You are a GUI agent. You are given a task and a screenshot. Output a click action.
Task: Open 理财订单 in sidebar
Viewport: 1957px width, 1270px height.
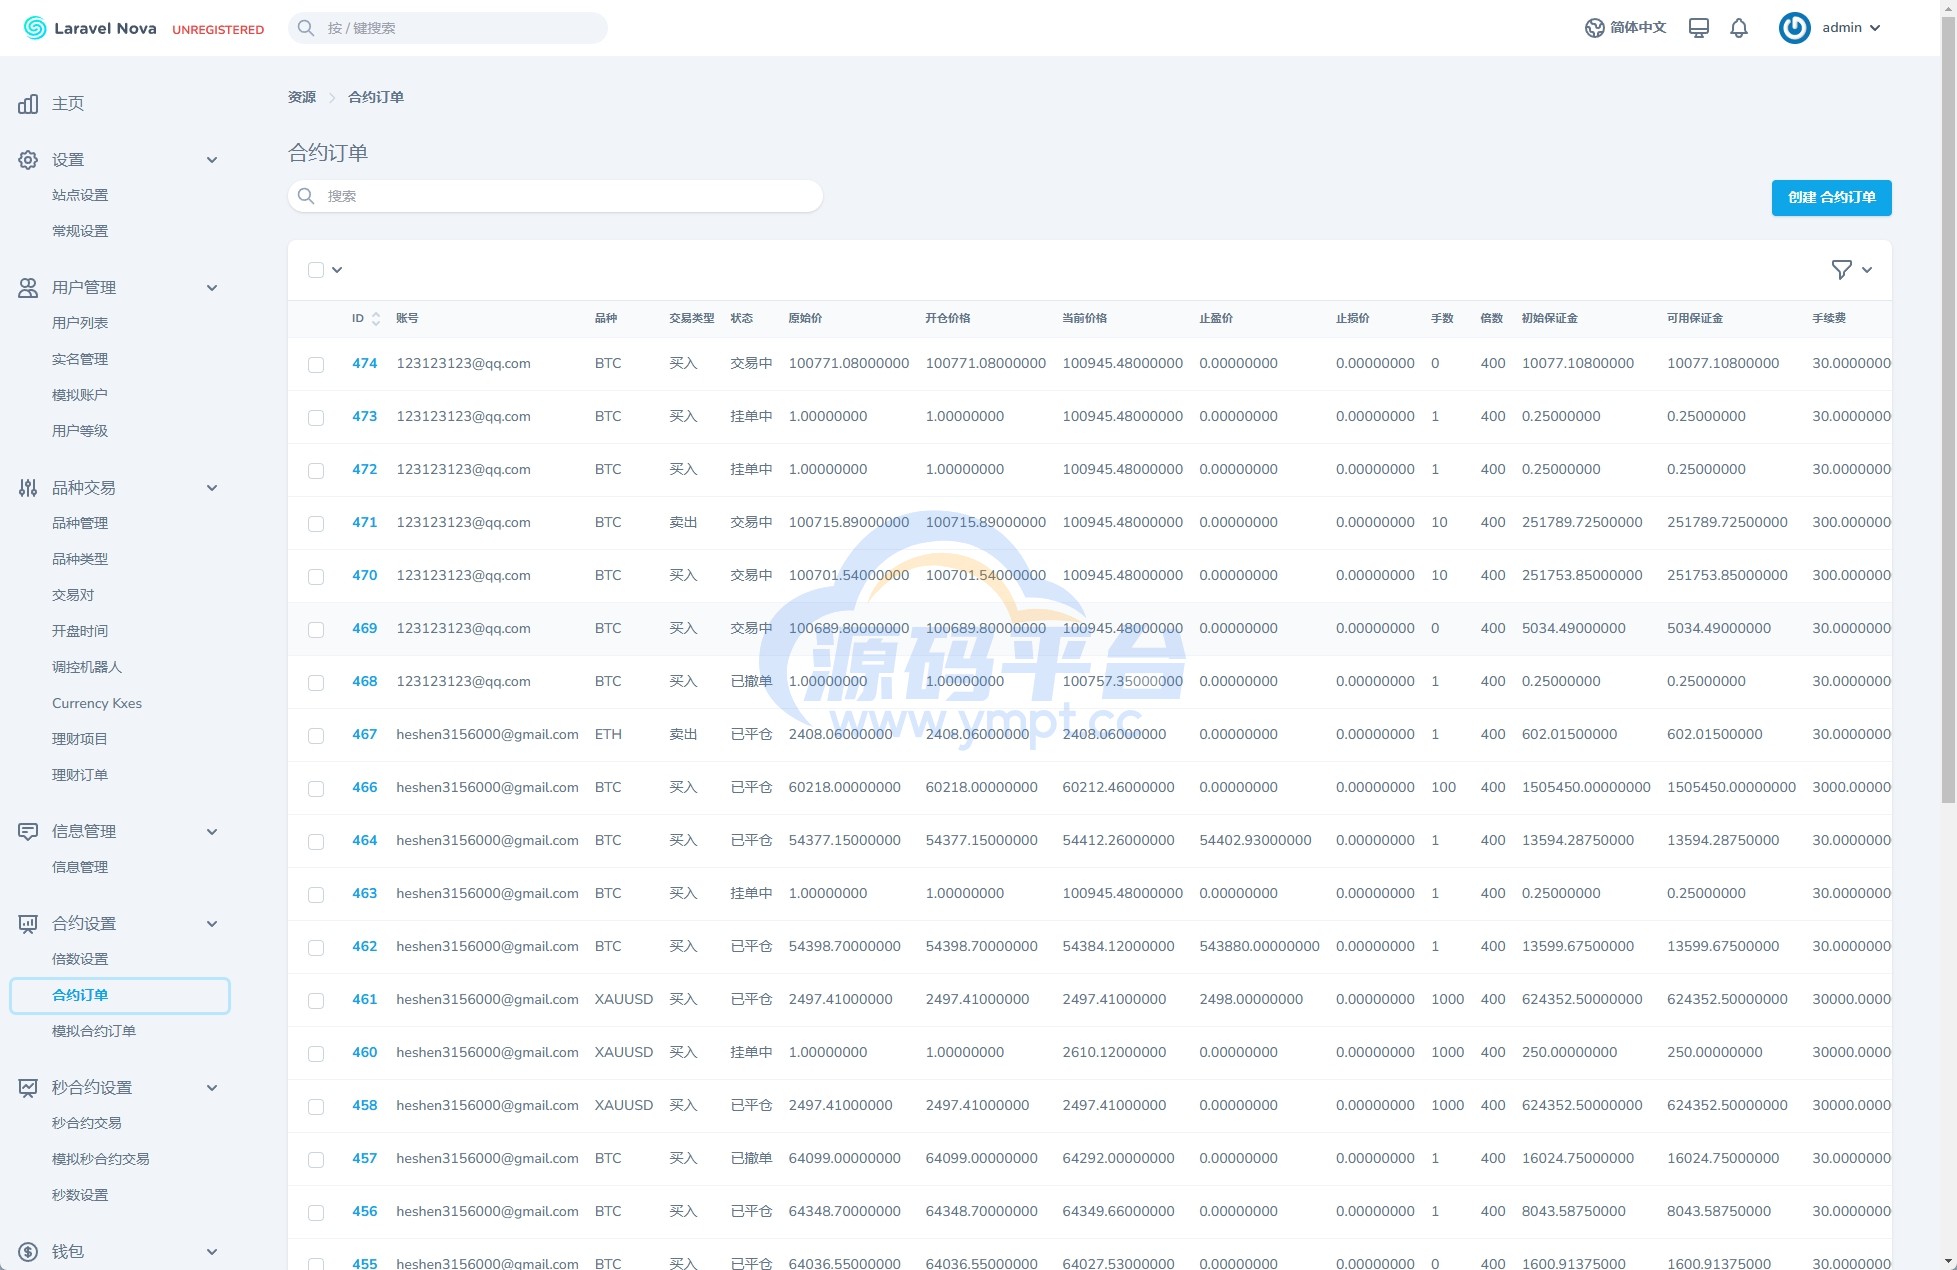(x=80, y=776)
